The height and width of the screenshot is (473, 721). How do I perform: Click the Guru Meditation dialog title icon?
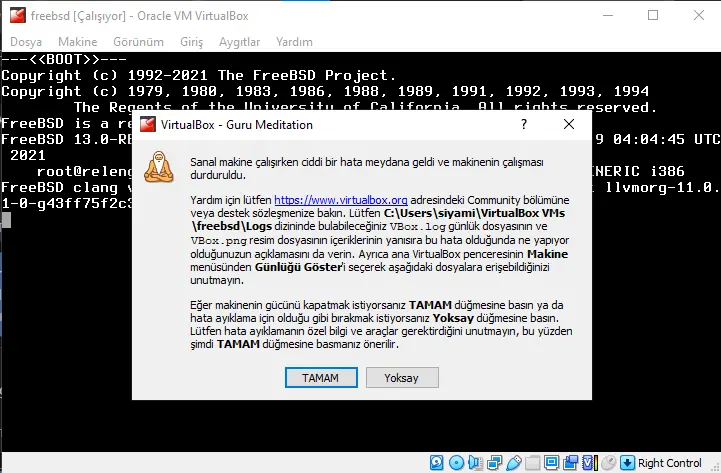[148, 124]
